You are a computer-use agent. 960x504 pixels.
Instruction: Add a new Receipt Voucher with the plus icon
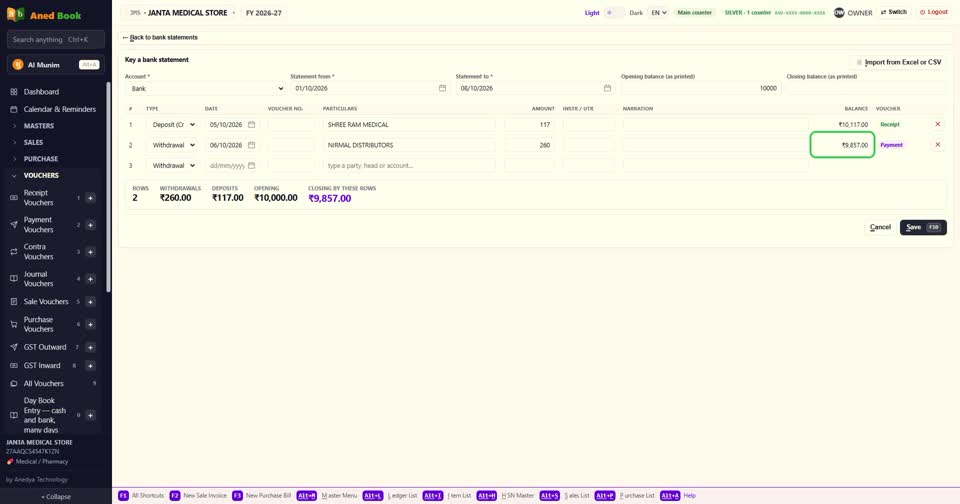(90, 198)
